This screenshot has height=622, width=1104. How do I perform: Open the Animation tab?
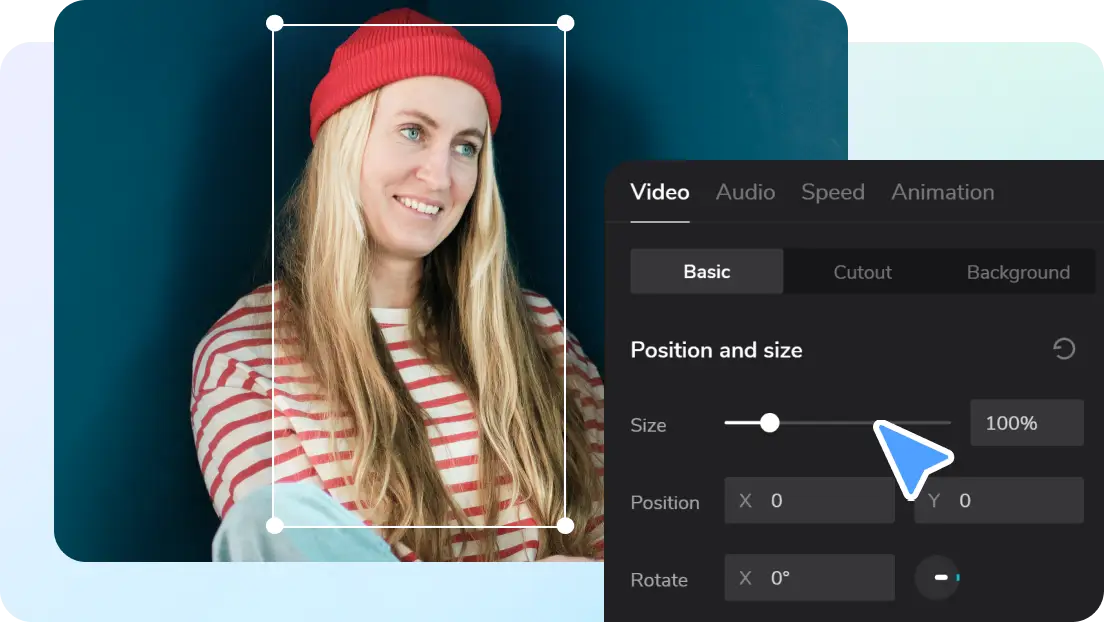point(942,192)
